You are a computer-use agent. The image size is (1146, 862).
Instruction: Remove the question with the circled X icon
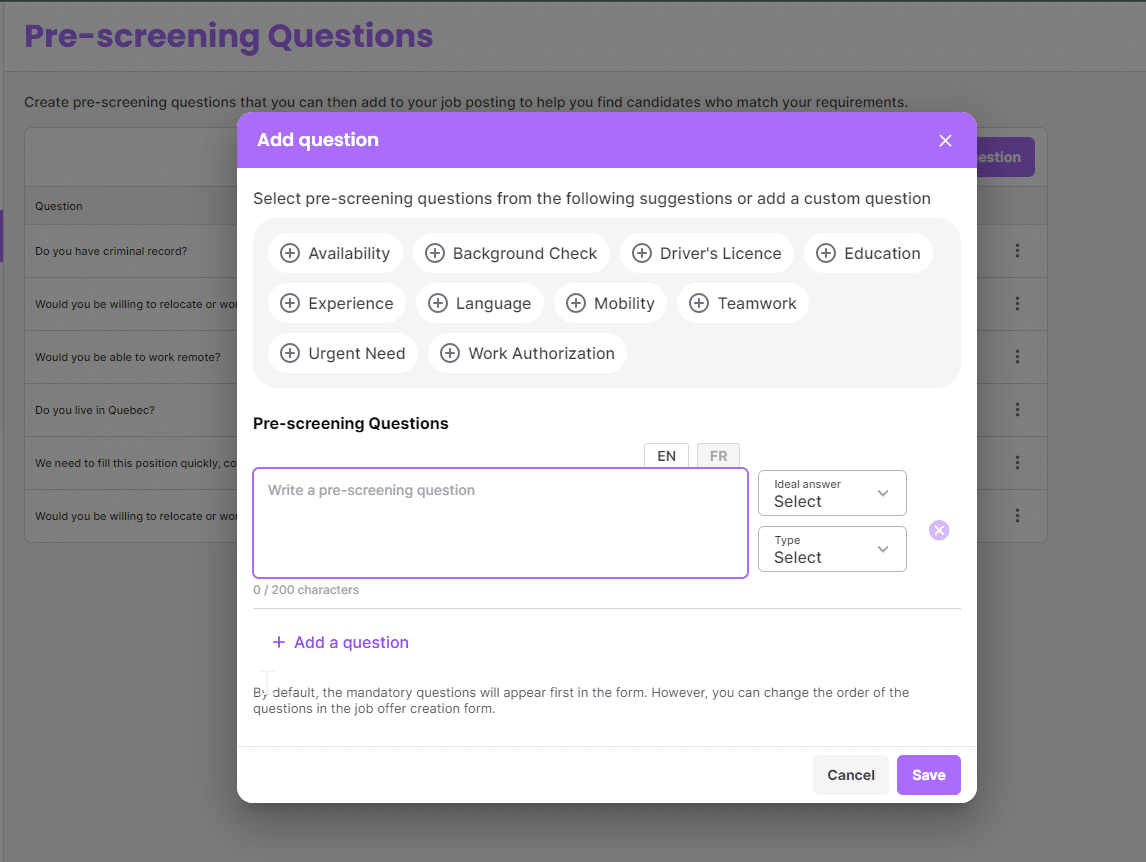[x=939, y=530]
